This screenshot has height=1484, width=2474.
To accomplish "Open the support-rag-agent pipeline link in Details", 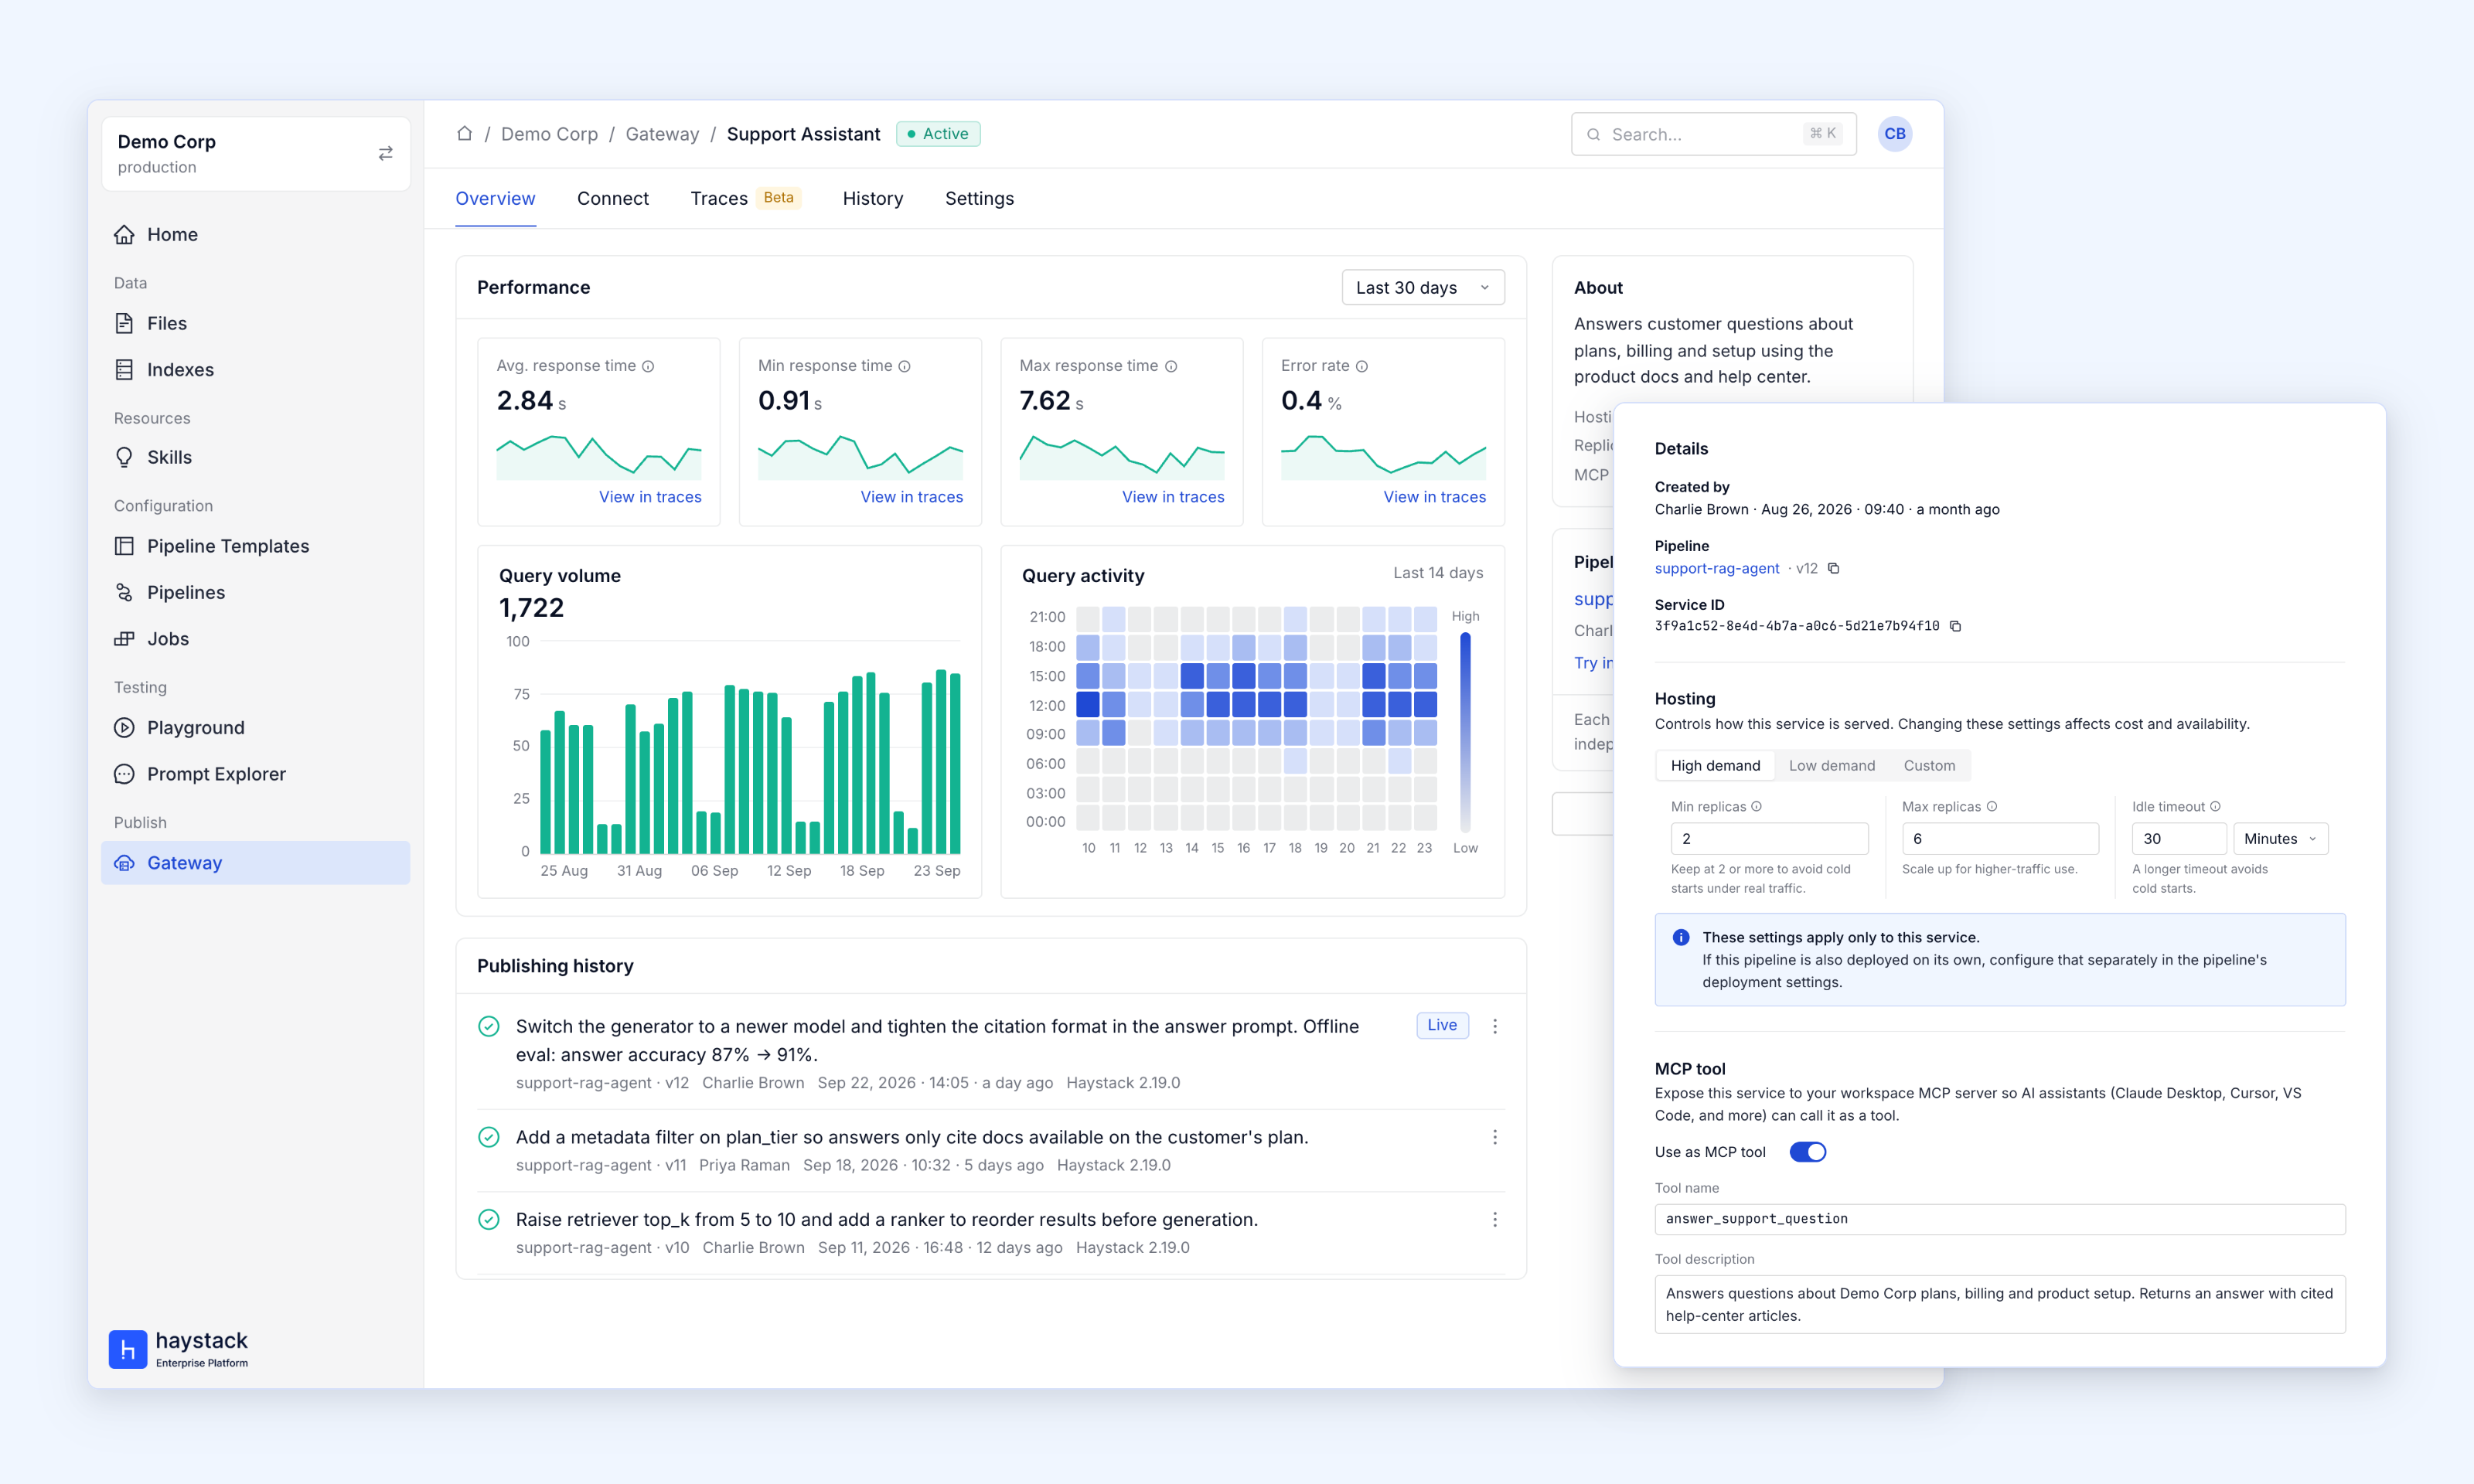I will (x=1716, y=568).
